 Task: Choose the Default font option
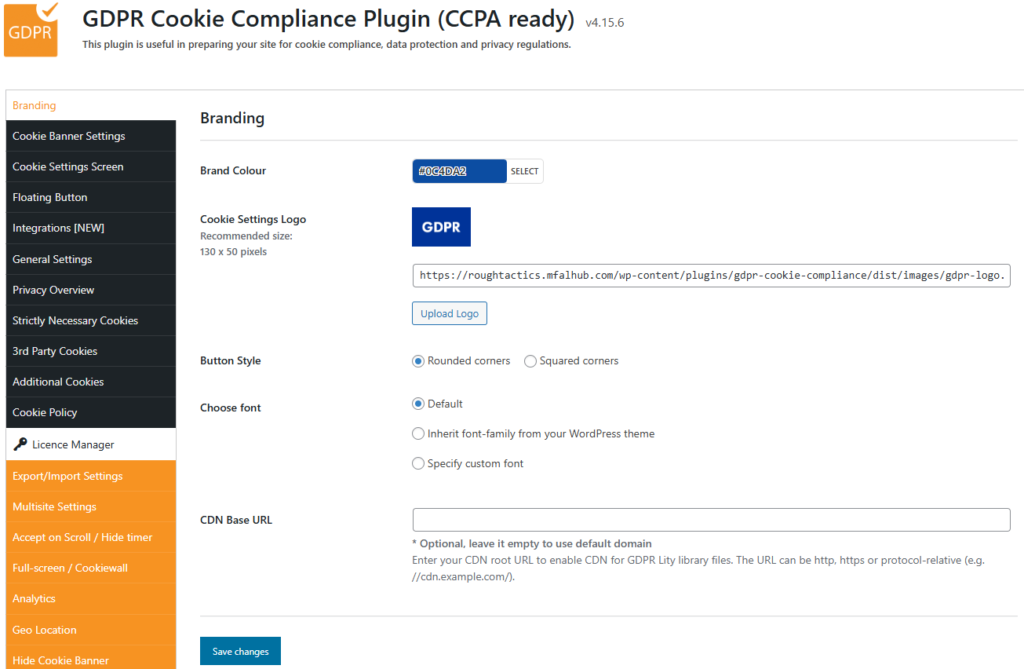coord(418,404)
